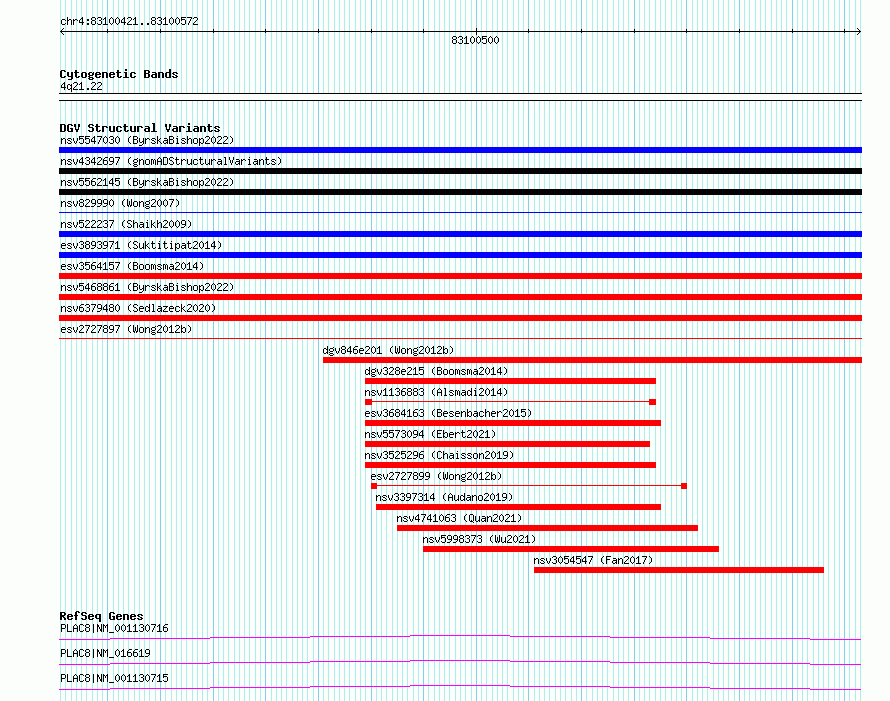Open variant nsv6379480 (Sedlazeck2020) label
Image resolution: width=890 pixels, height=701 pixels.
tap(138, 308)
